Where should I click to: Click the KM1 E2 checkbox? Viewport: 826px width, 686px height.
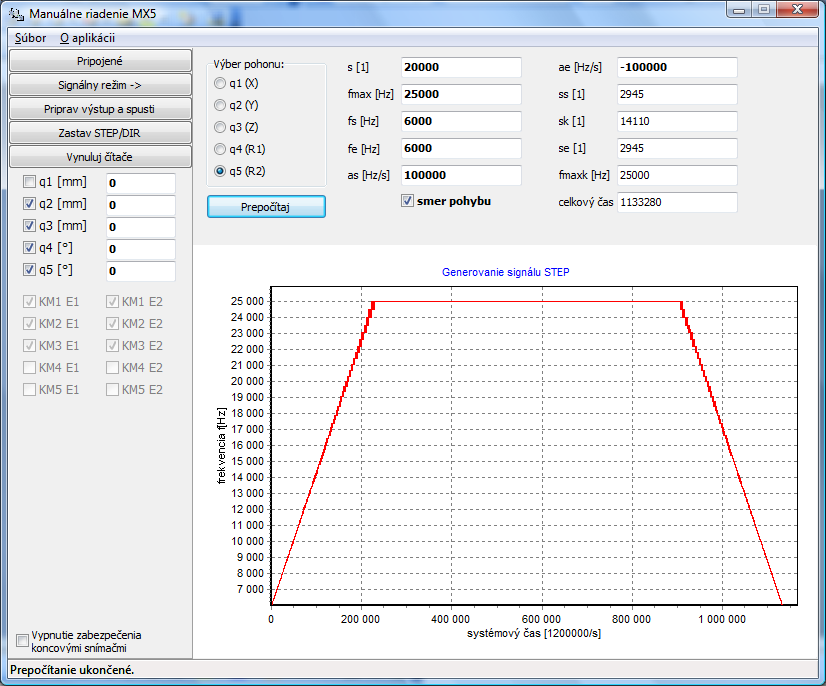tap(112, 301)
